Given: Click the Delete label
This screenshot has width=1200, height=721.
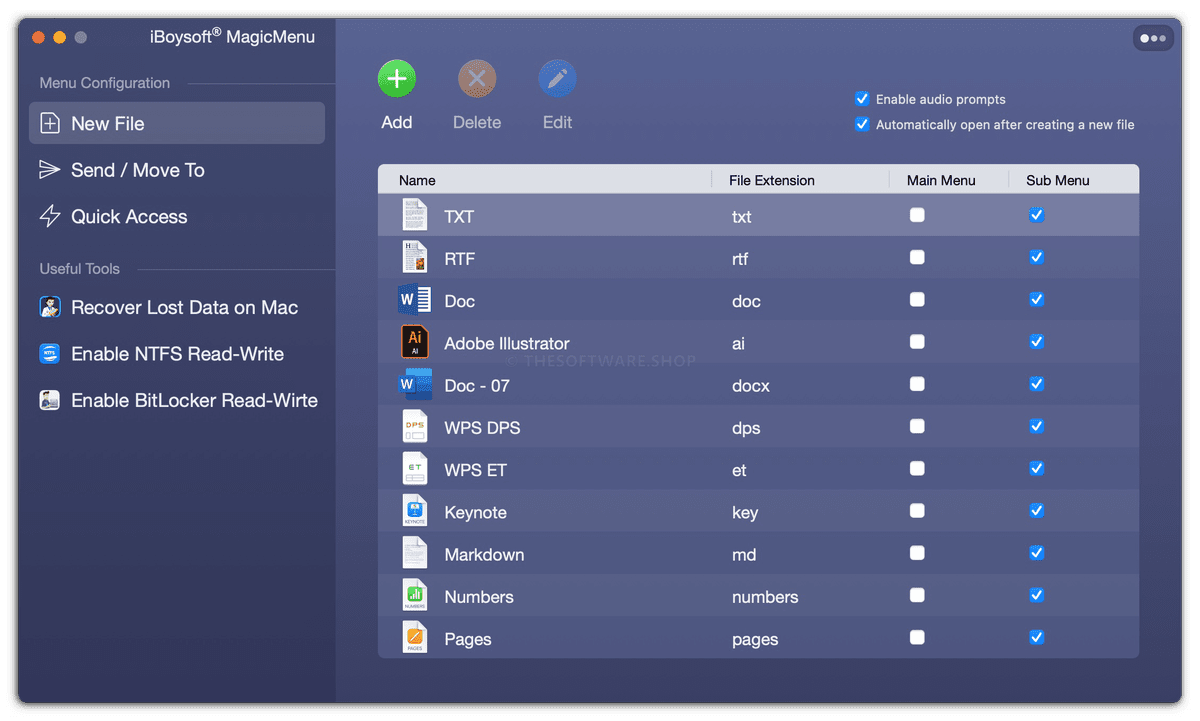Looking at the screenshot, I should coord(477,122).
